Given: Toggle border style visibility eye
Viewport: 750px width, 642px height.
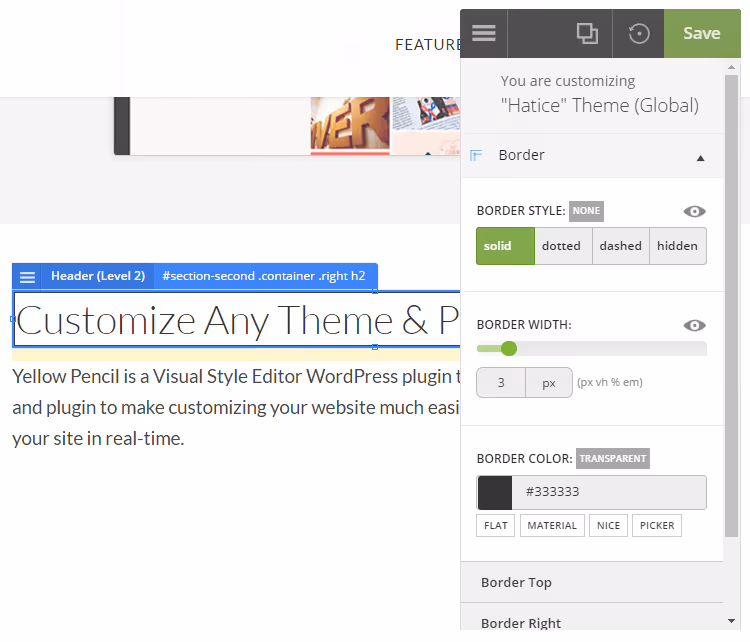Looking at the screenshot, I should [x=695, y=211].
